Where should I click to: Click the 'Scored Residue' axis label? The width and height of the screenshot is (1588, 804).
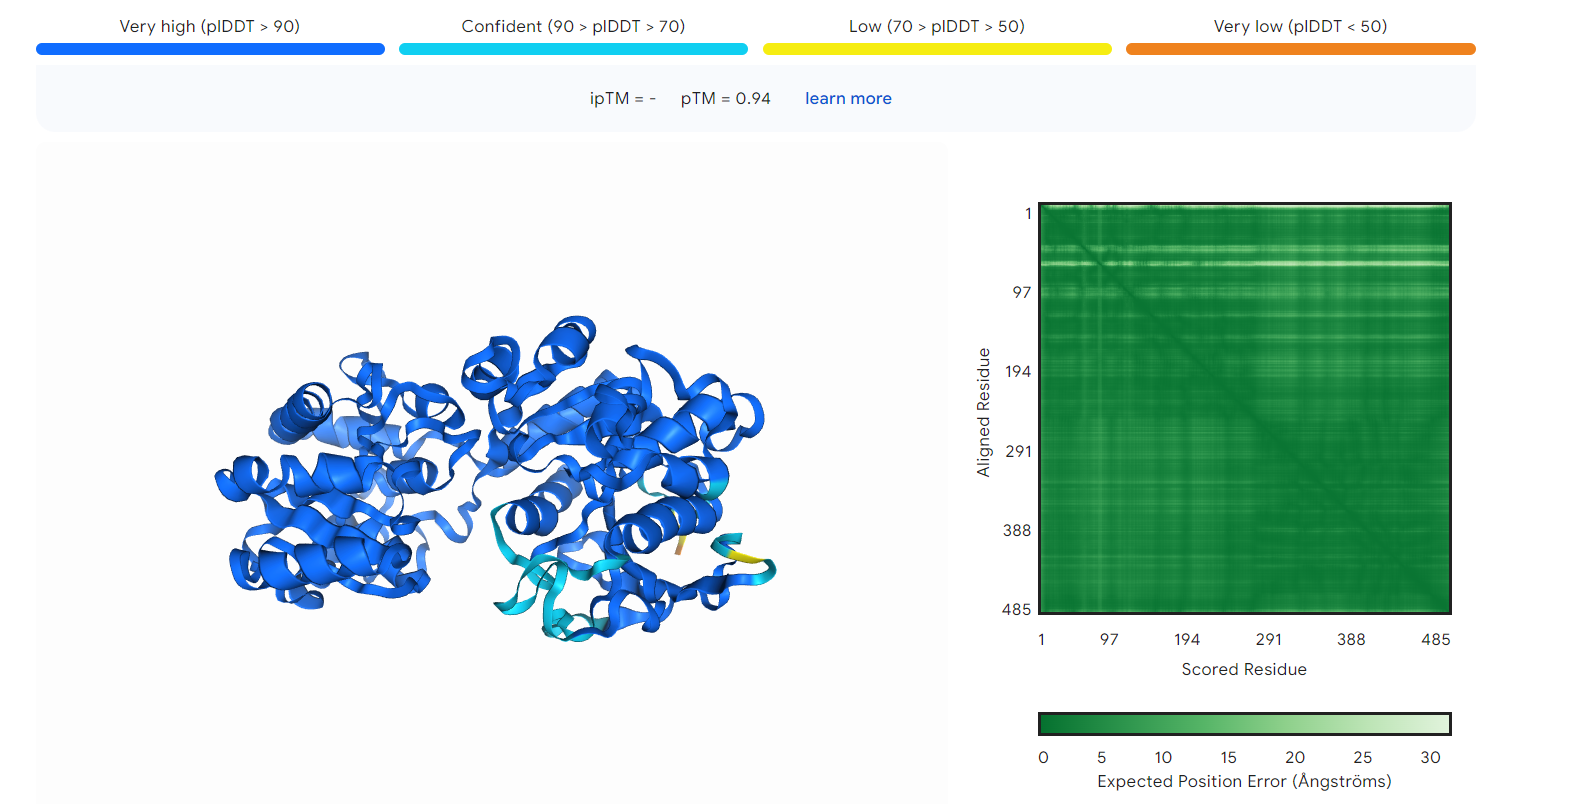click(x=1244, y=669)
